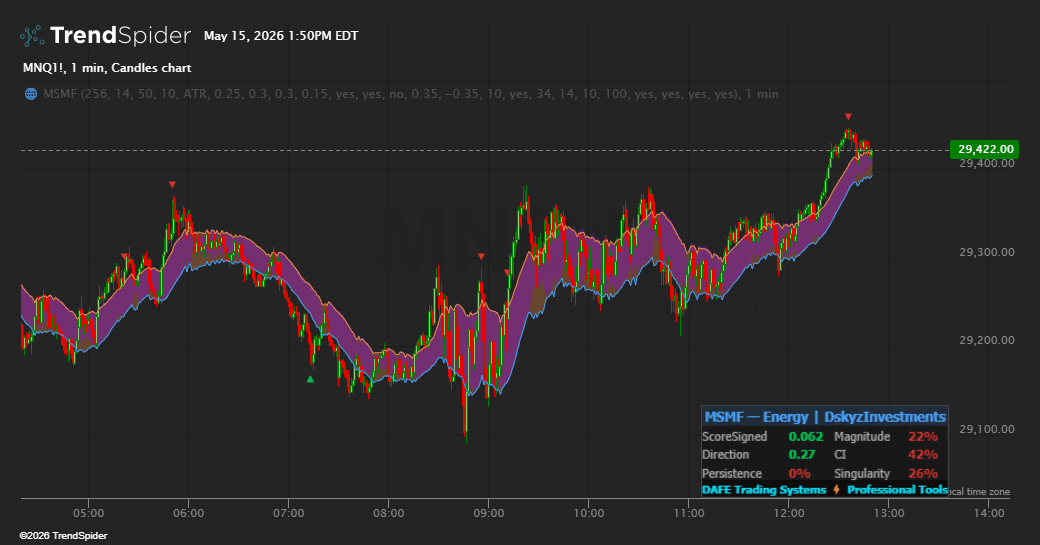
Task: Click the 10:00 time axis label
Action: [589, 513]
